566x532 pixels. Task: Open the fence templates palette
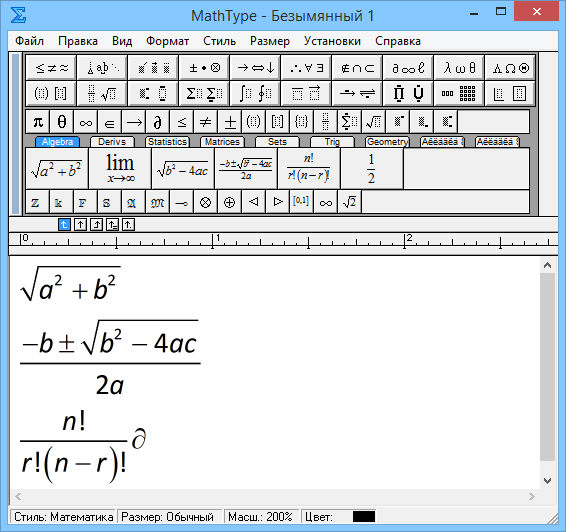[51, 93]
